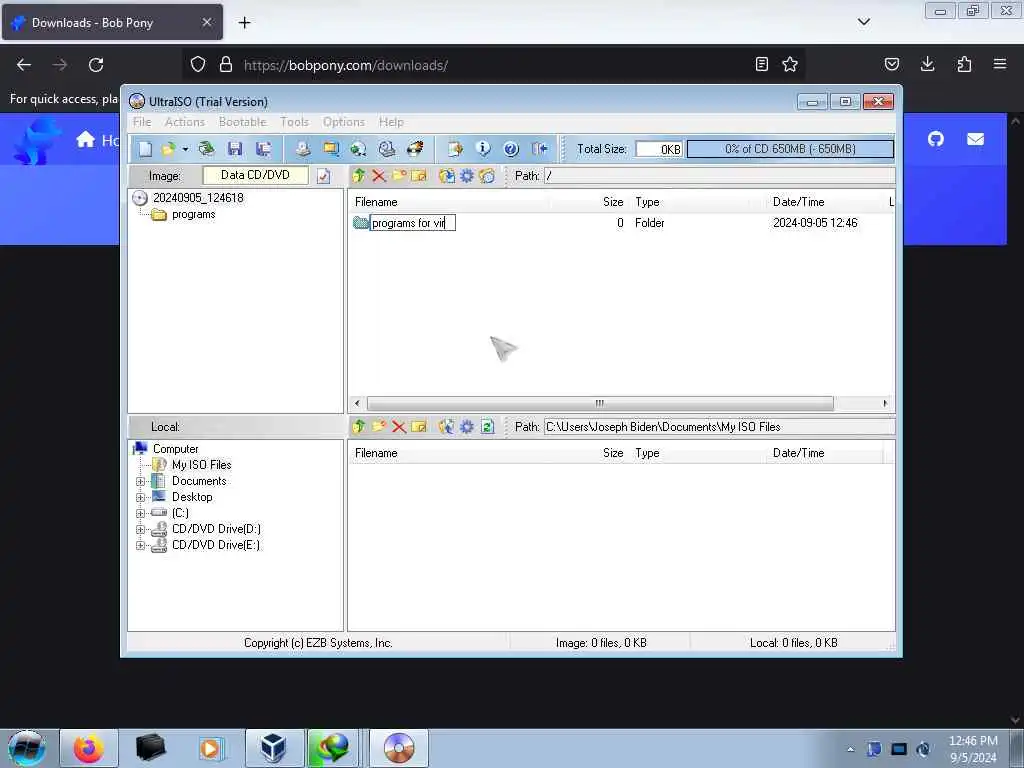Viewport: 1024px width, 768px height.
Task: Click the scroll right arrow of image file list
Action: [885, 404]
